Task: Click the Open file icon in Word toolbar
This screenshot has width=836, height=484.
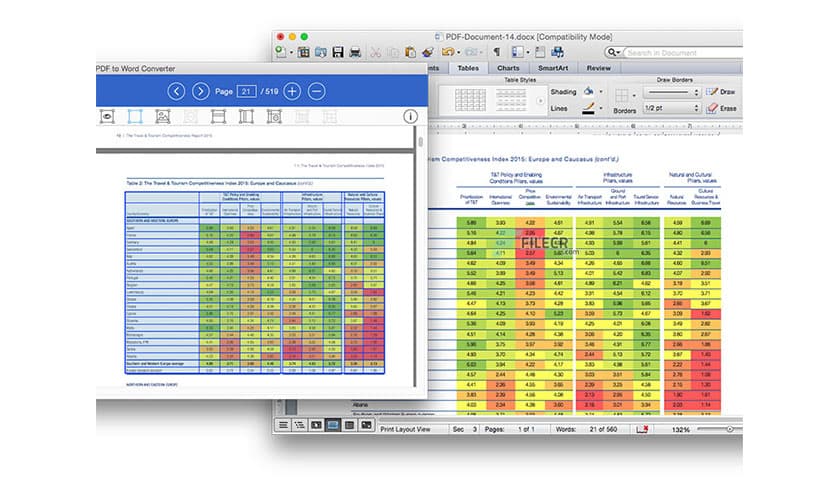Action: 320,52
